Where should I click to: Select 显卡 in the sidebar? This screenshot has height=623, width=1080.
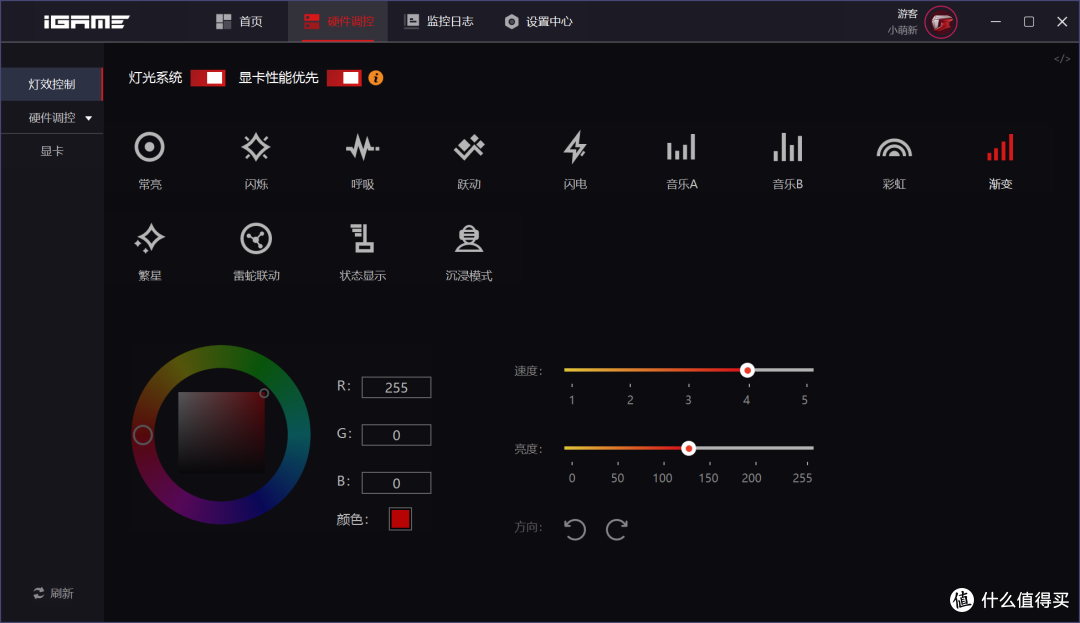pos(52,151)
